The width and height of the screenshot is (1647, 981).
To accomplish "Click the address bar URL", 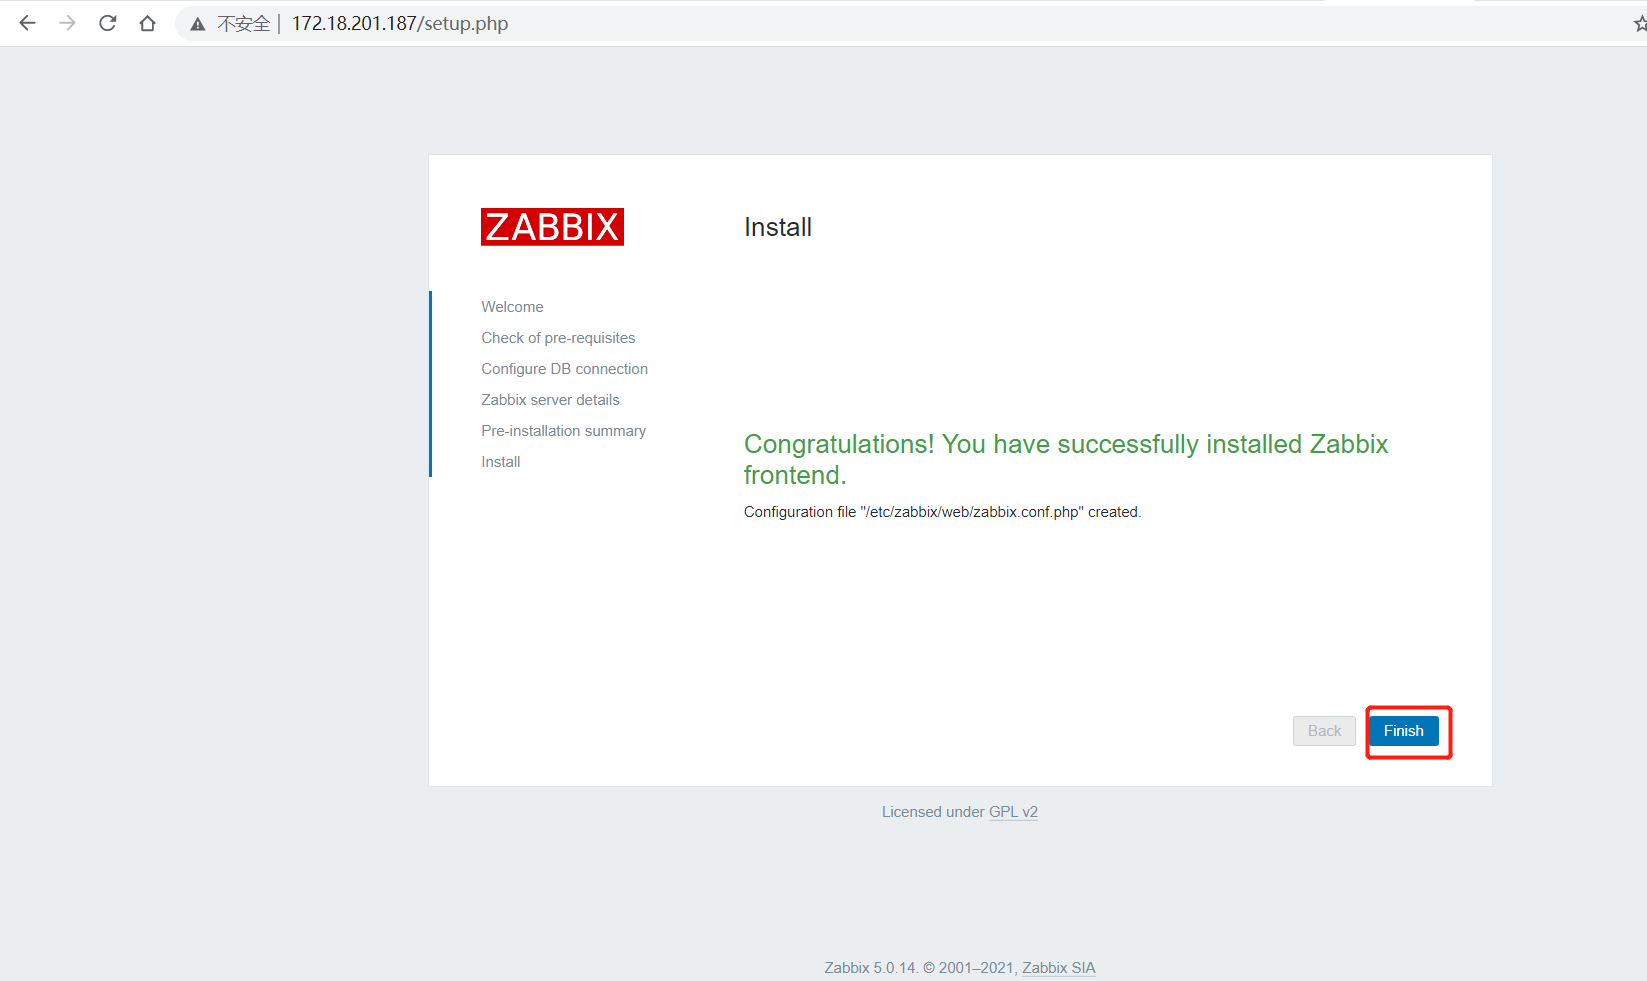I will [x=400, y=23].
